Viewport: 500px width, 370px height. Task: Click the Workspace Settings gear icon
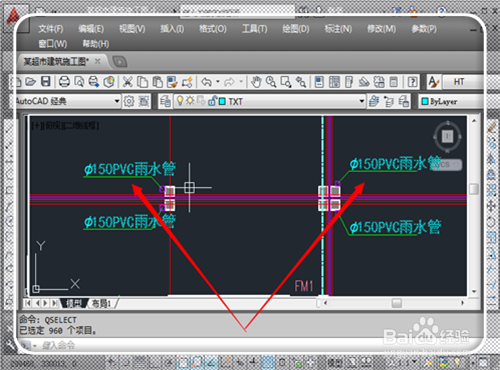coord(129,101)
